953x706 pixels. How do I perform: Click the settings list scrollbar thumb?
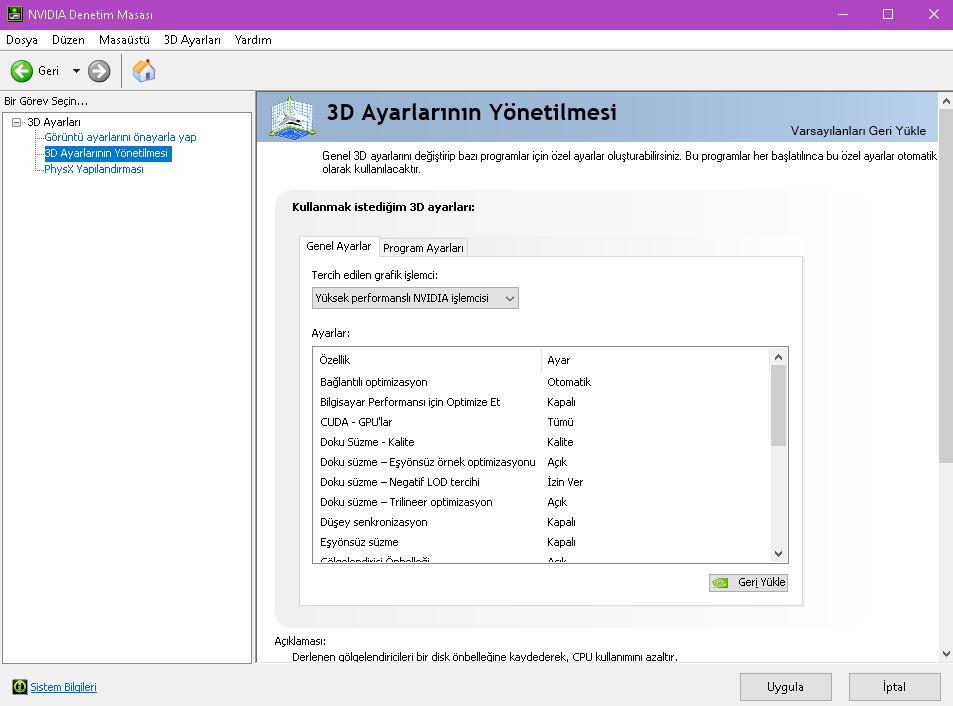pos(778,406)
